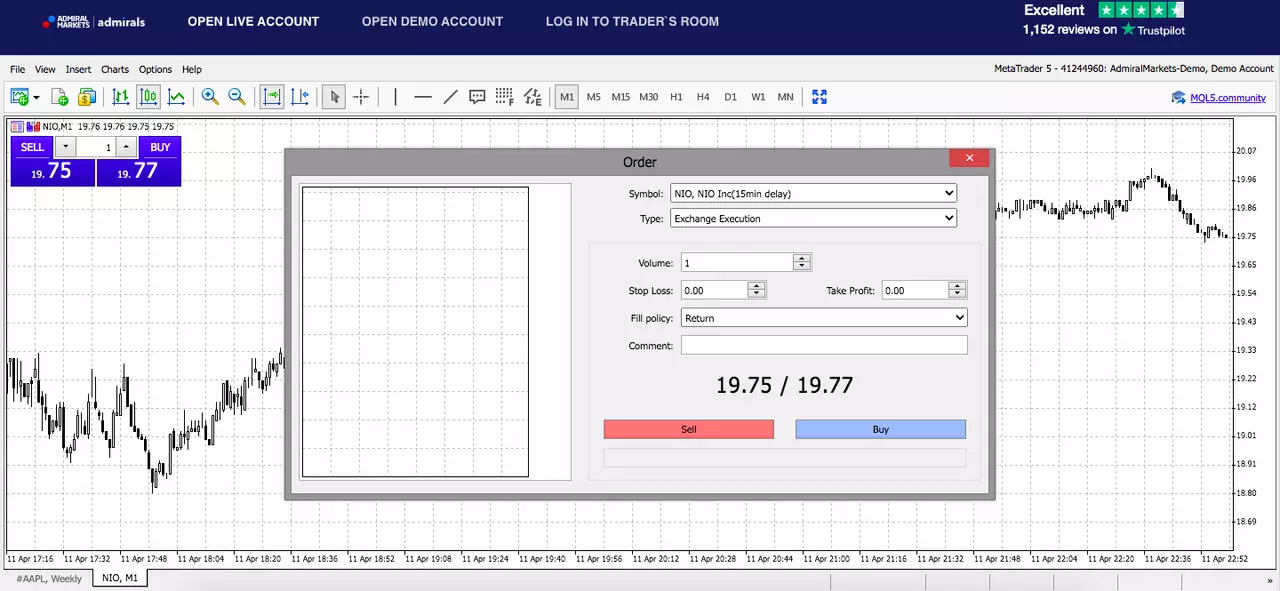Select M15 timeframe

[x=621, y=97]
